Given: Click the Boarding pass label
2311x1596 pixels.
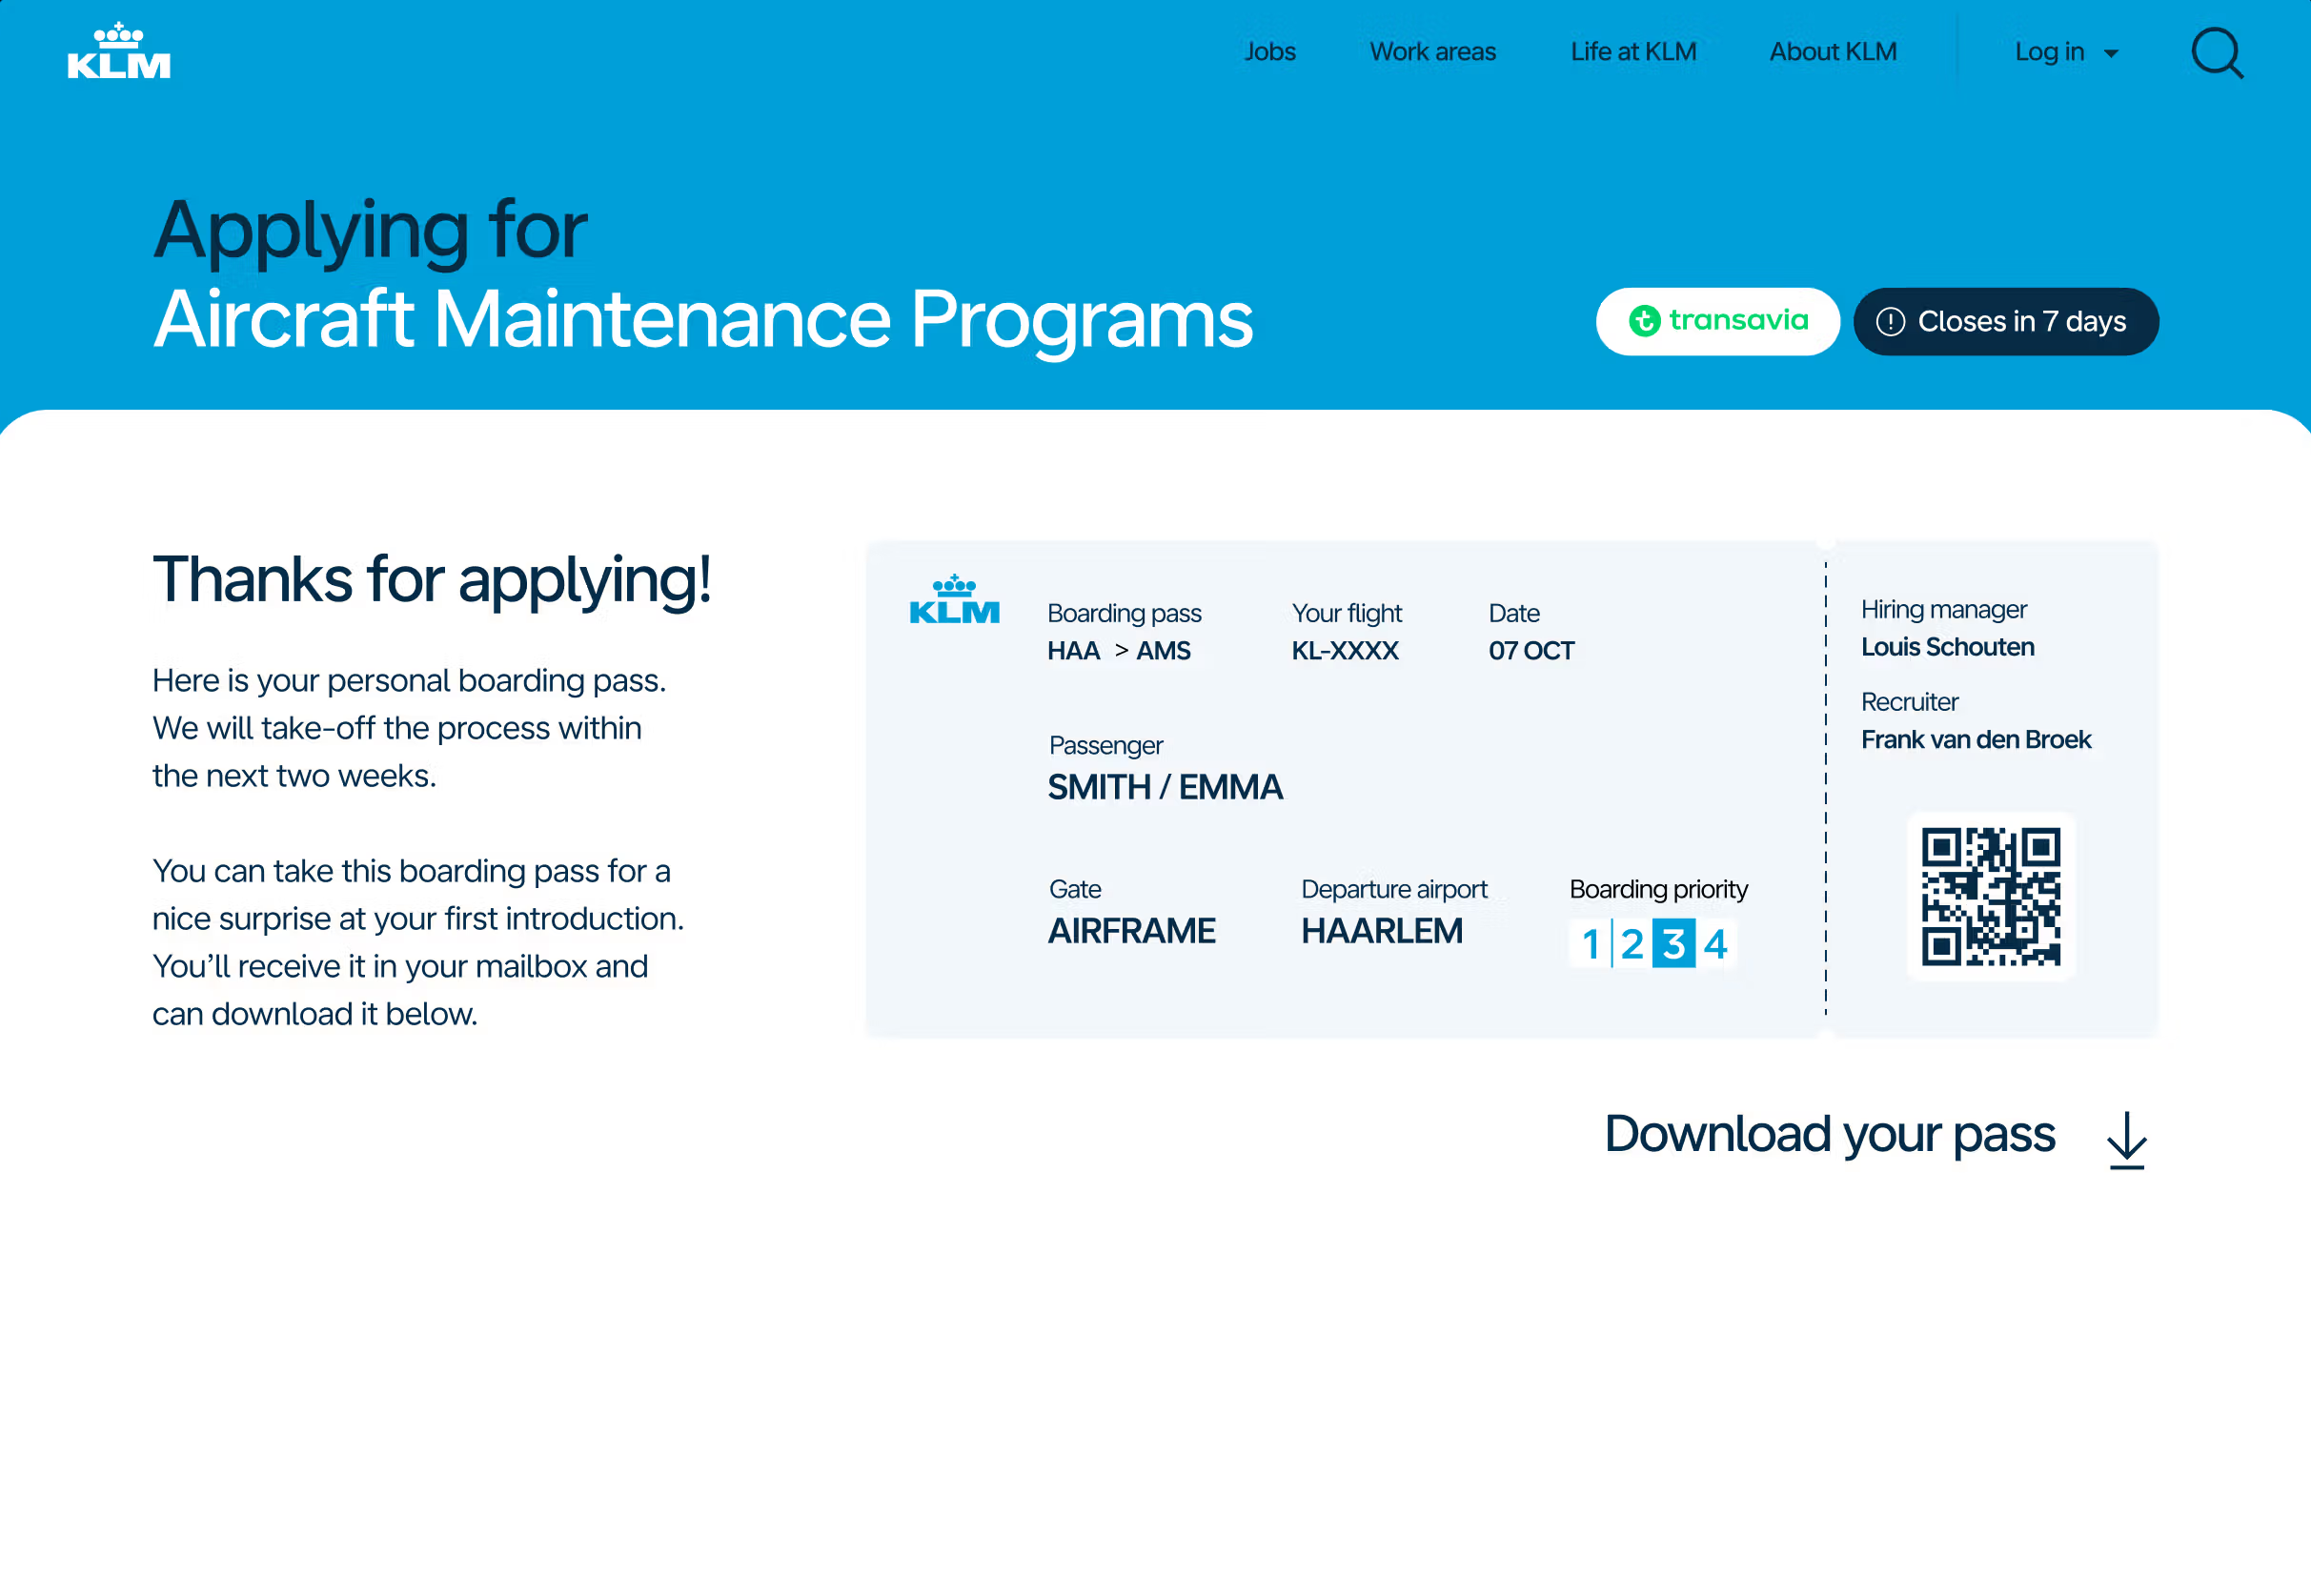Looking at the screenshot, I should pyautogui.click(x=1125, y=613).
